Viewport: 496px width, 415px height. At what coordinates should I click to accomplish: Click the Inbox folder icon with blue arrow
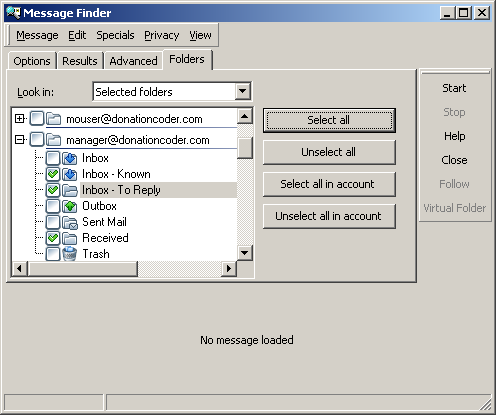pos(70,158)
